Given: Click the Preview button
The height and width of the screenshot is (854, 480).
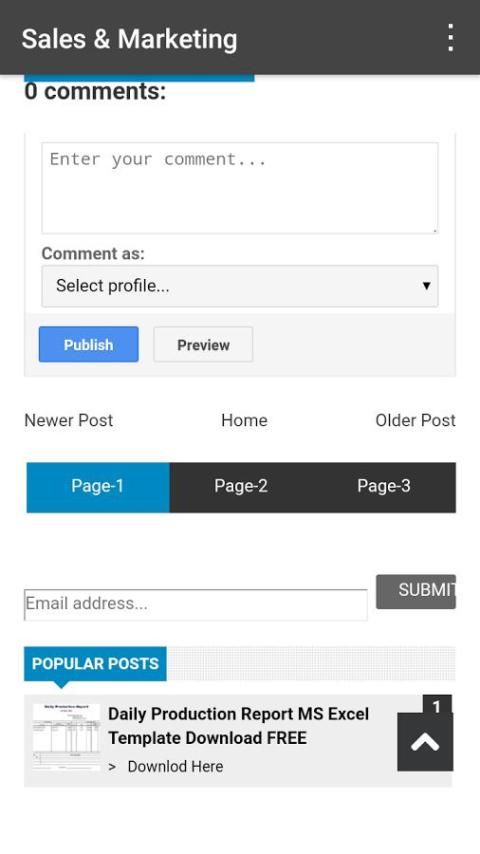Looking at the screenshot, I should [x=203, y=344].
